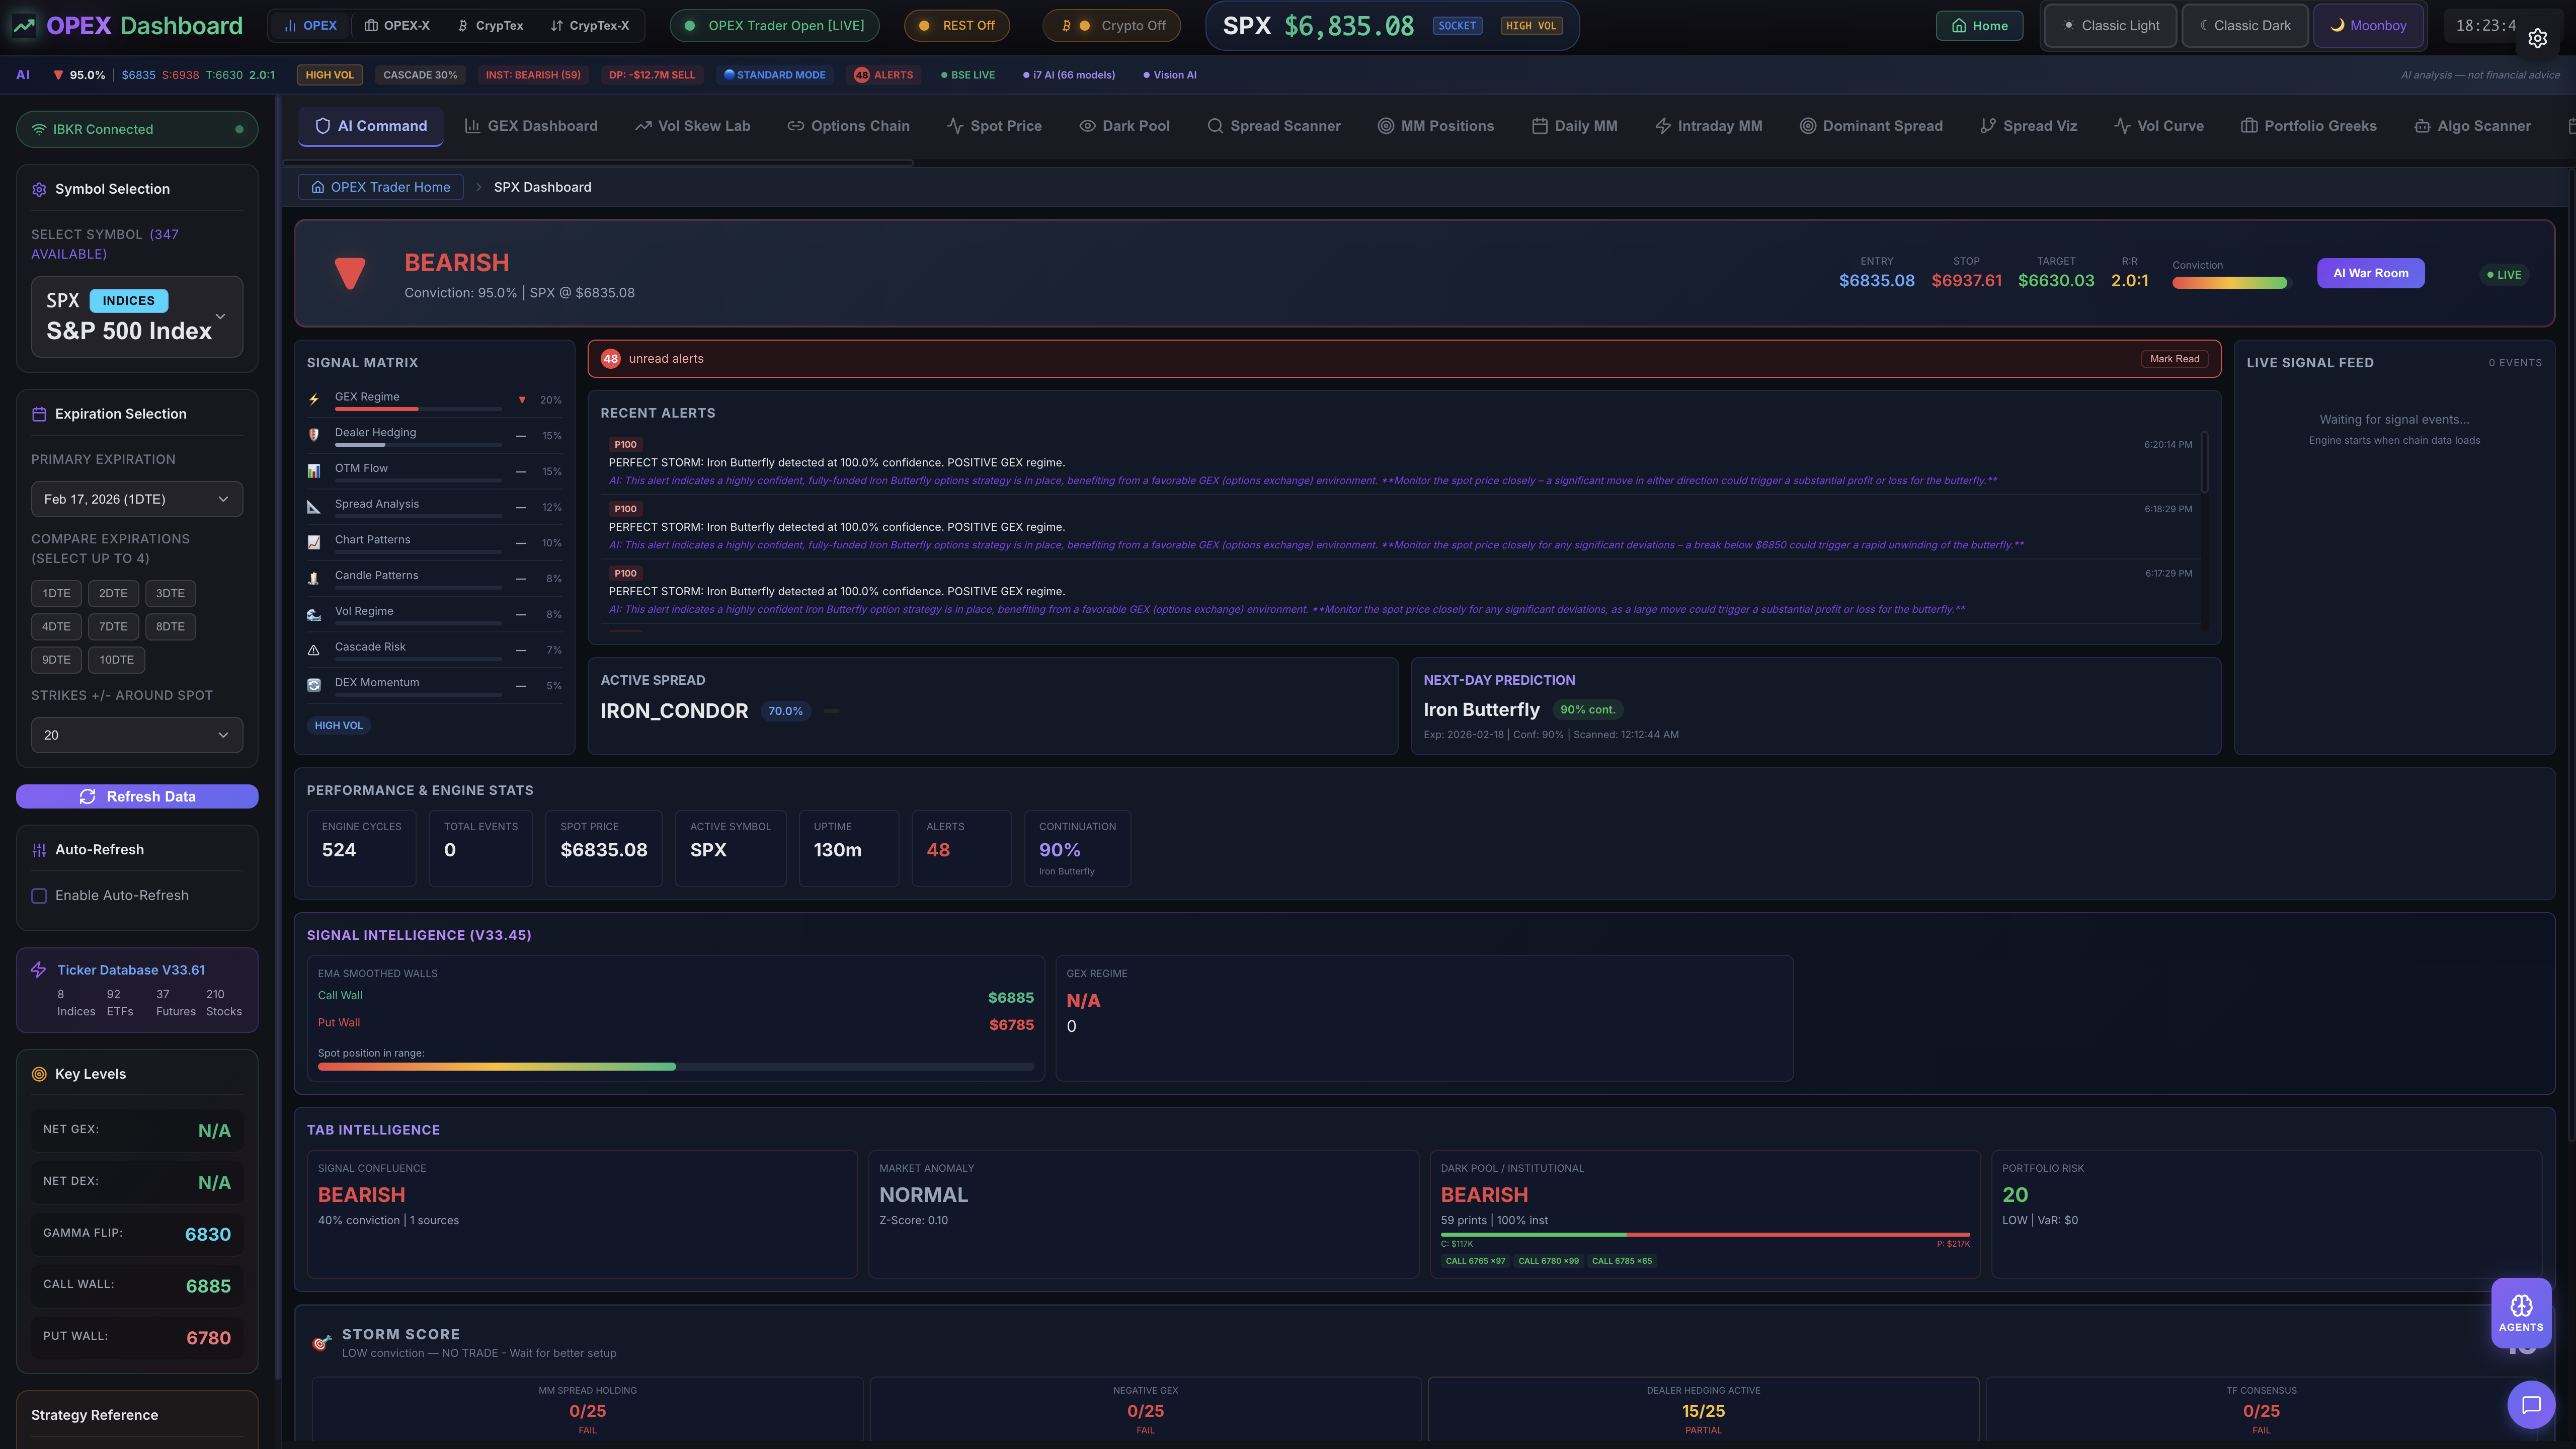Enable the Auto-Refresh checkbox

tap(39, 896)
